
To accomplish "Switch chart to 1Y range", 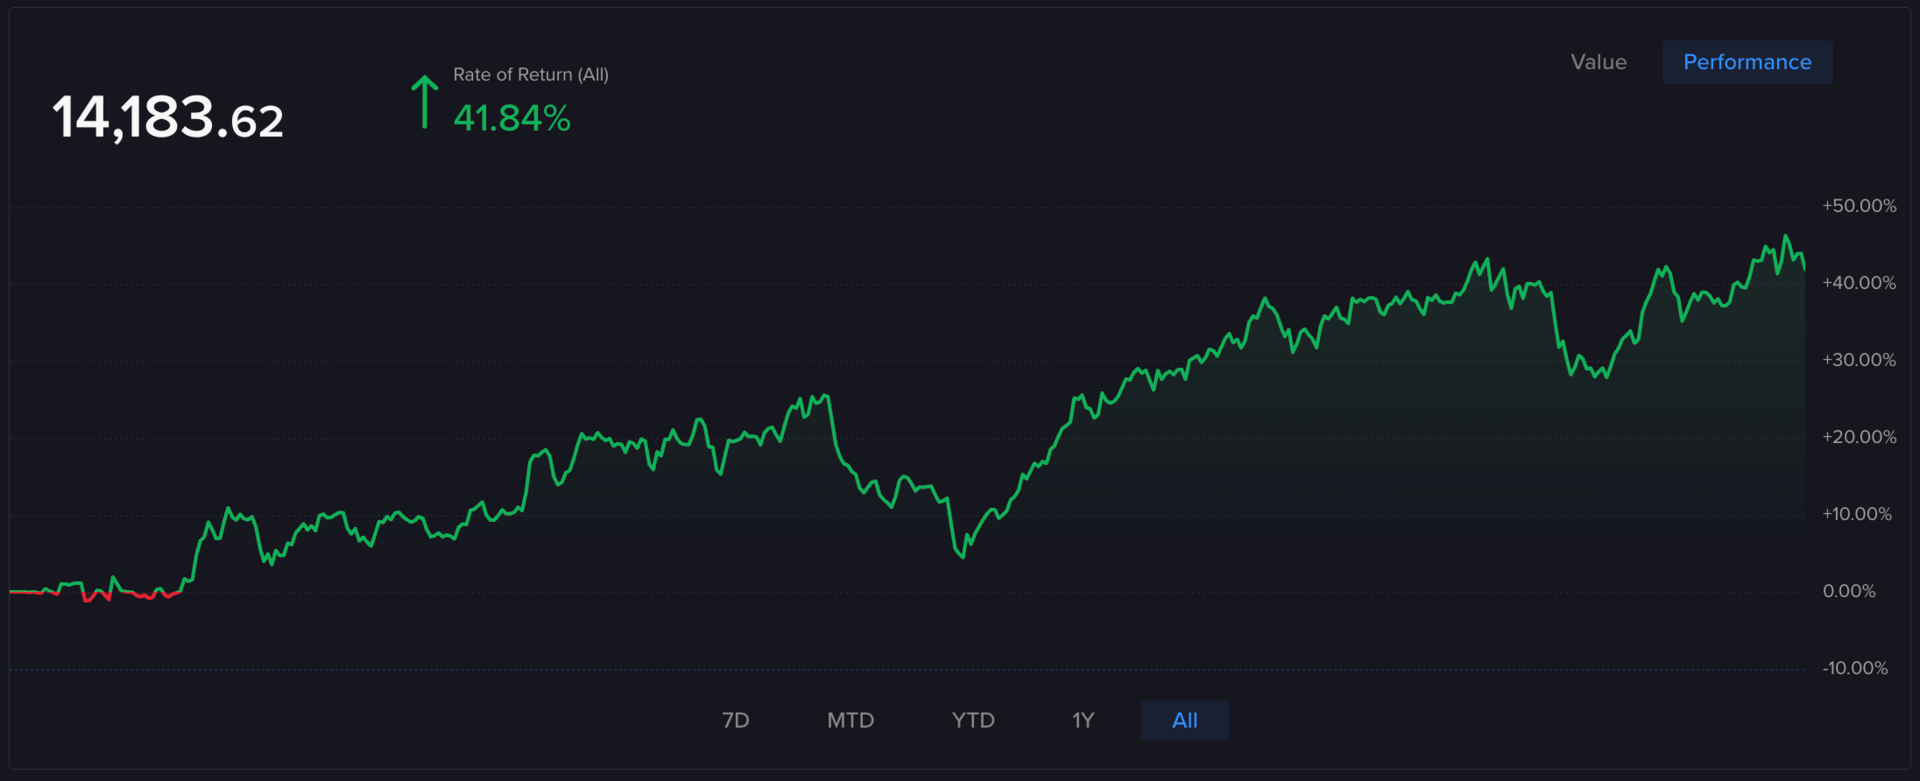I will tap(1083, 720).
